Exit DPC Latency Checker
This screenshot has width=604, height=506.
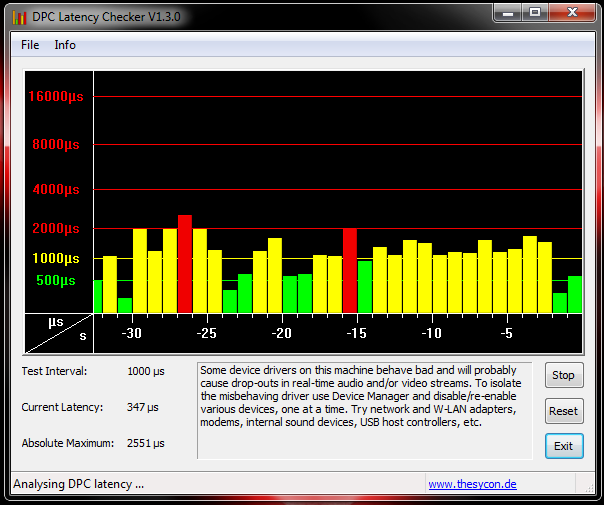(564, 446)
